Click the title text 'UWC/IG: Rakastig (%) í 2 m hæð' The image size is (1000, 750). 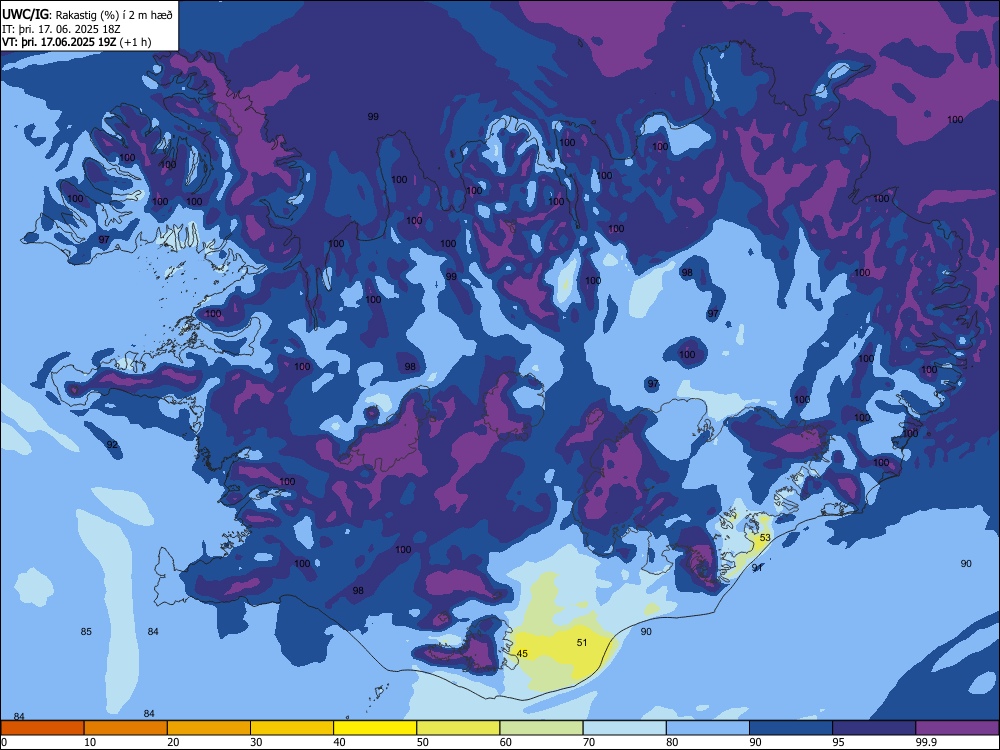(x=87, y=14)
